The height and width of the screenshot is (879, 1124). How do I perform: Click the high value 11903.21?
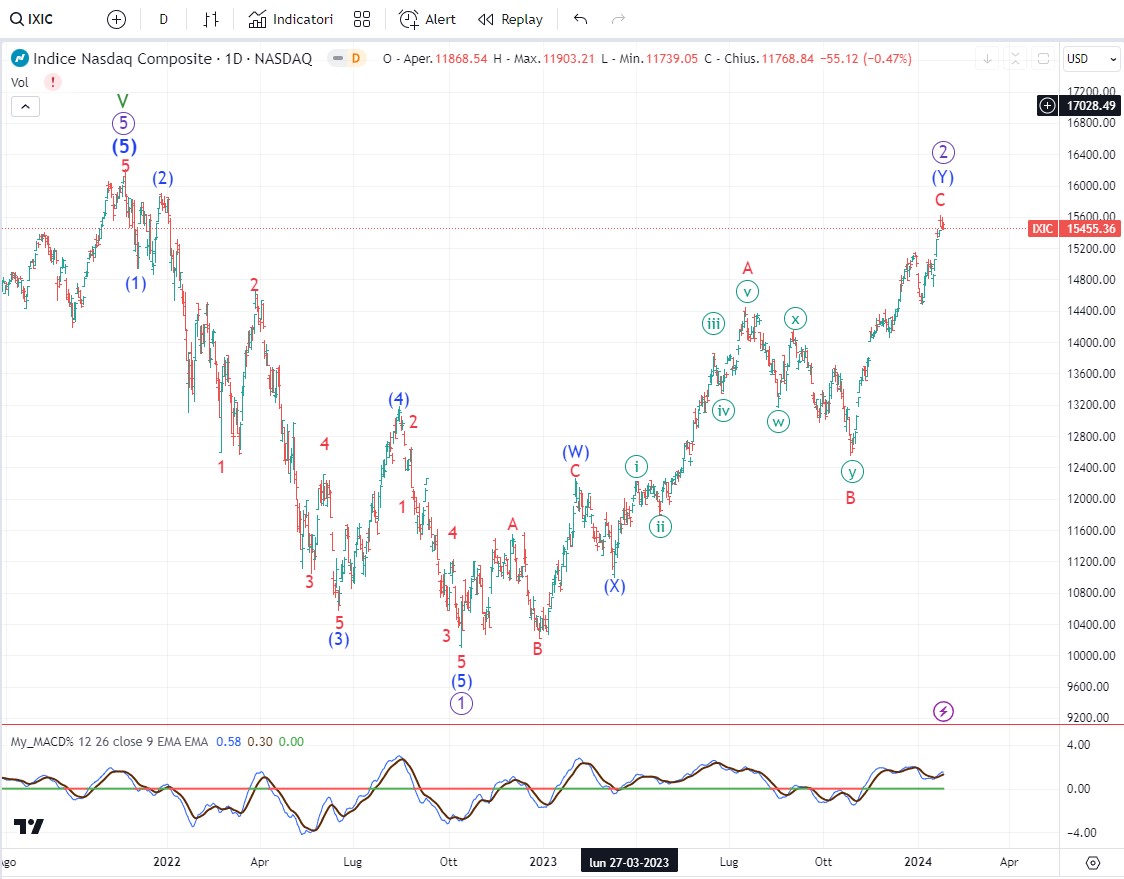[568, 59]
